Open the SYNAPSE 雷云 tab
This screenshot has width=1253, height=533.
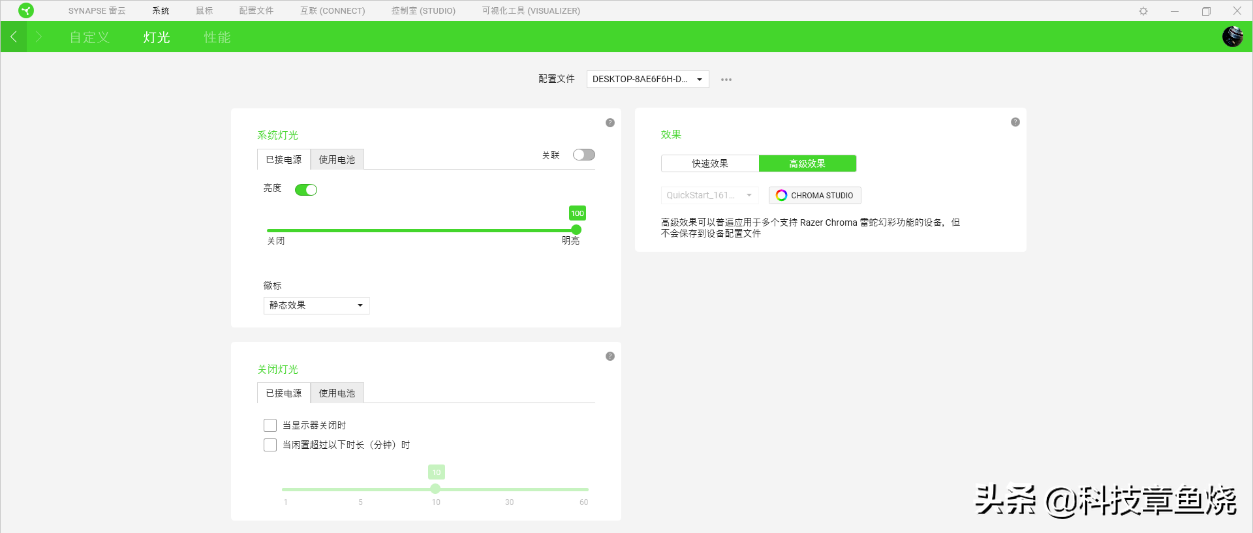(97, 11)
